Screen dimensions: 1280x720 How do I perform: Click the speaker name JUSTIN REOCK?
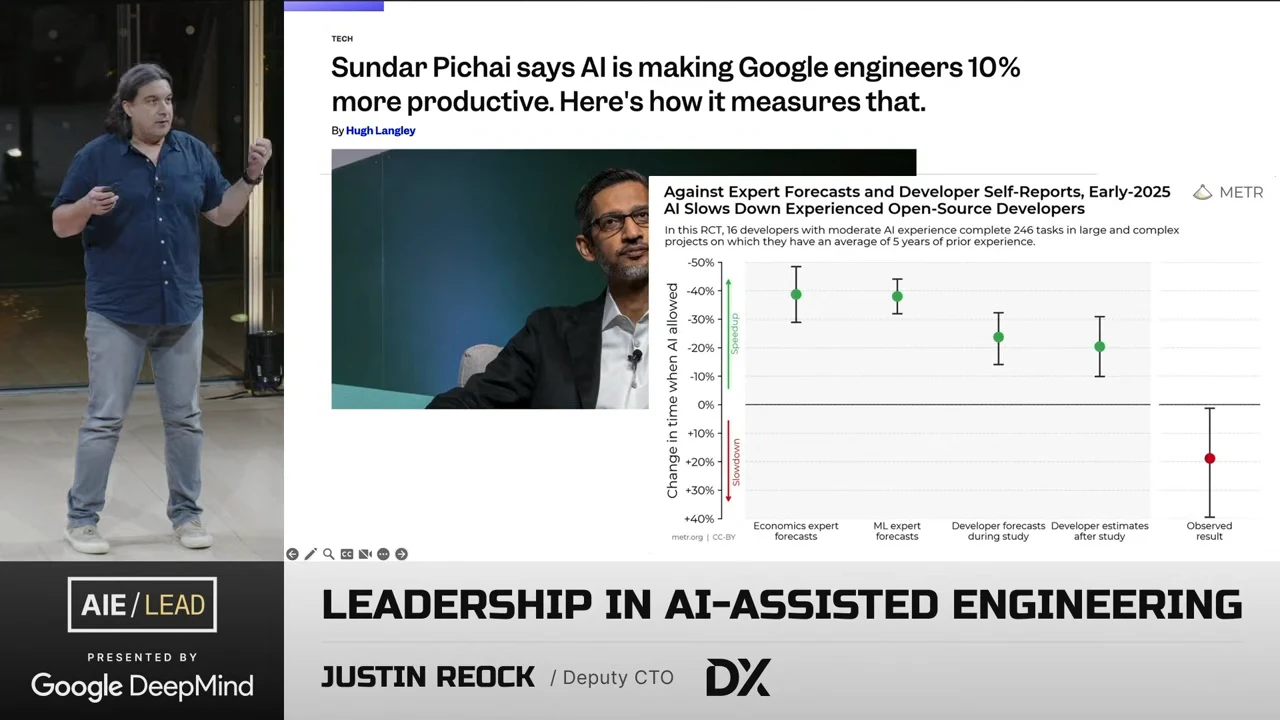[428, 678]
